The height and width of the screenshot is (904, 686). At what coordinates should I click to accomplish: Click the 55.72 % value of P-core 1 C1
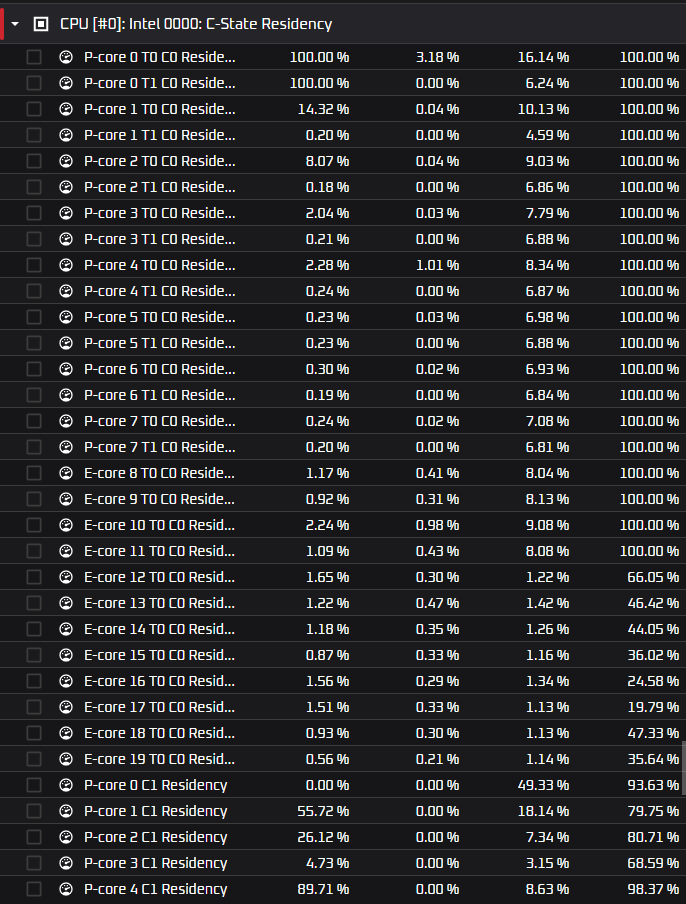click(x=323, y=811)
